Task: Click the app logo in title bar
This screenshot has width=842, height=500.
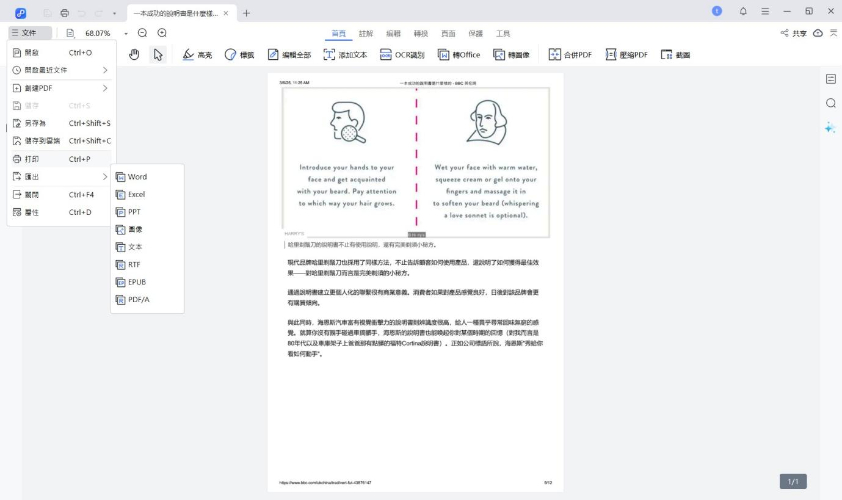Action: click(20, 13)
